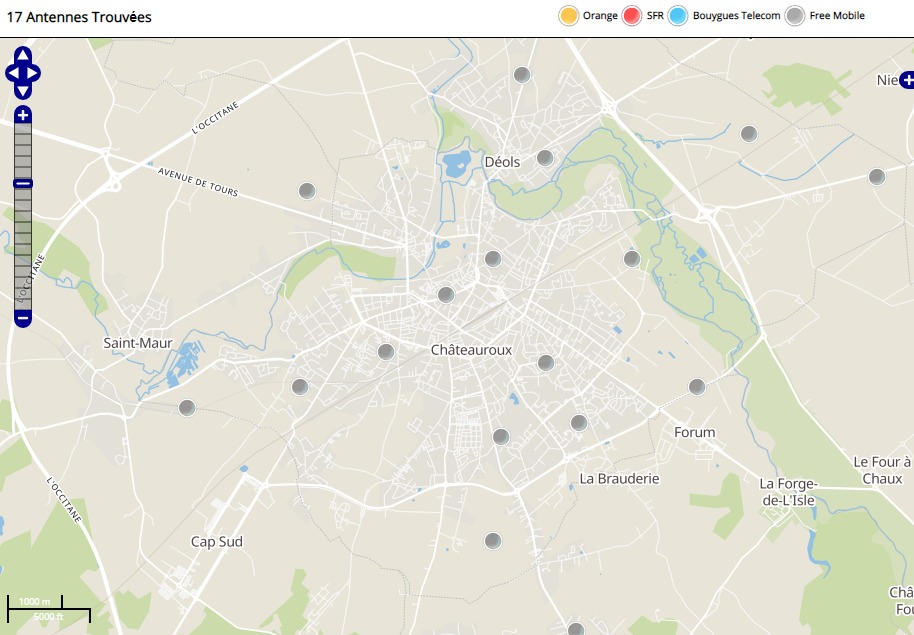Toggle the Orange operator filter circle
The height and width of the screenshot is (635, 914).
click(x=568, y=16)
